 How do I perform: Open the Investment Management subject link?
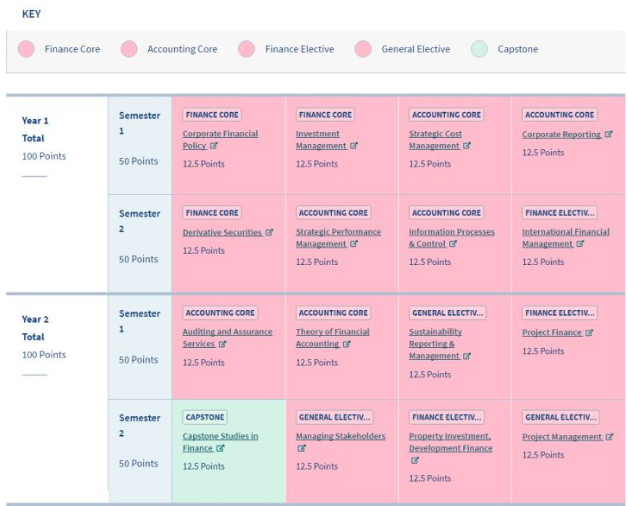(321, 140)
